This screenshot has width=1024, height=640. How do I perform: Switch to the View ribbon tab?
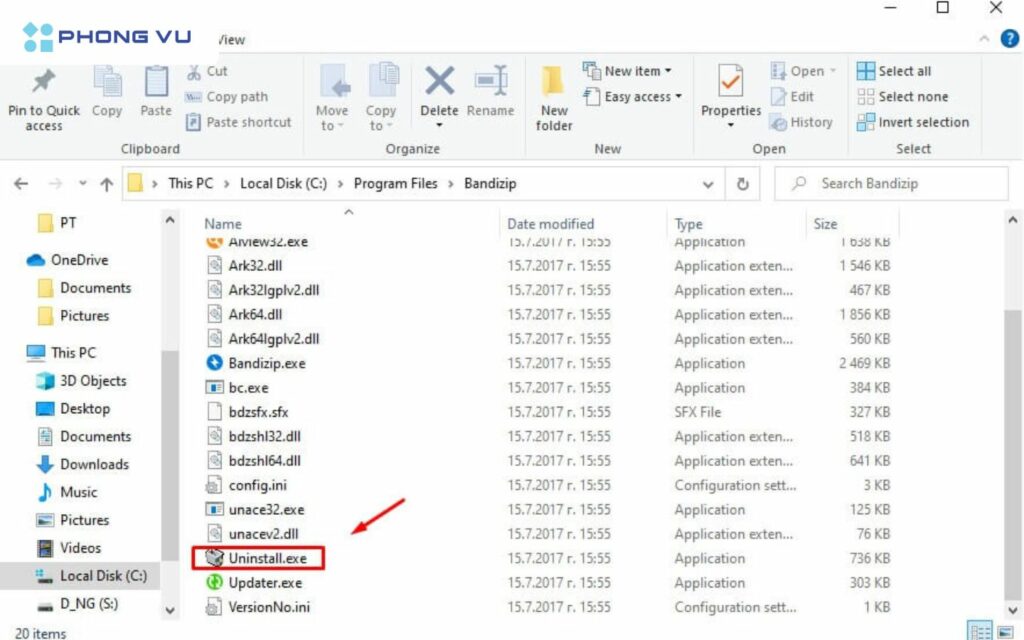(230, 40)
